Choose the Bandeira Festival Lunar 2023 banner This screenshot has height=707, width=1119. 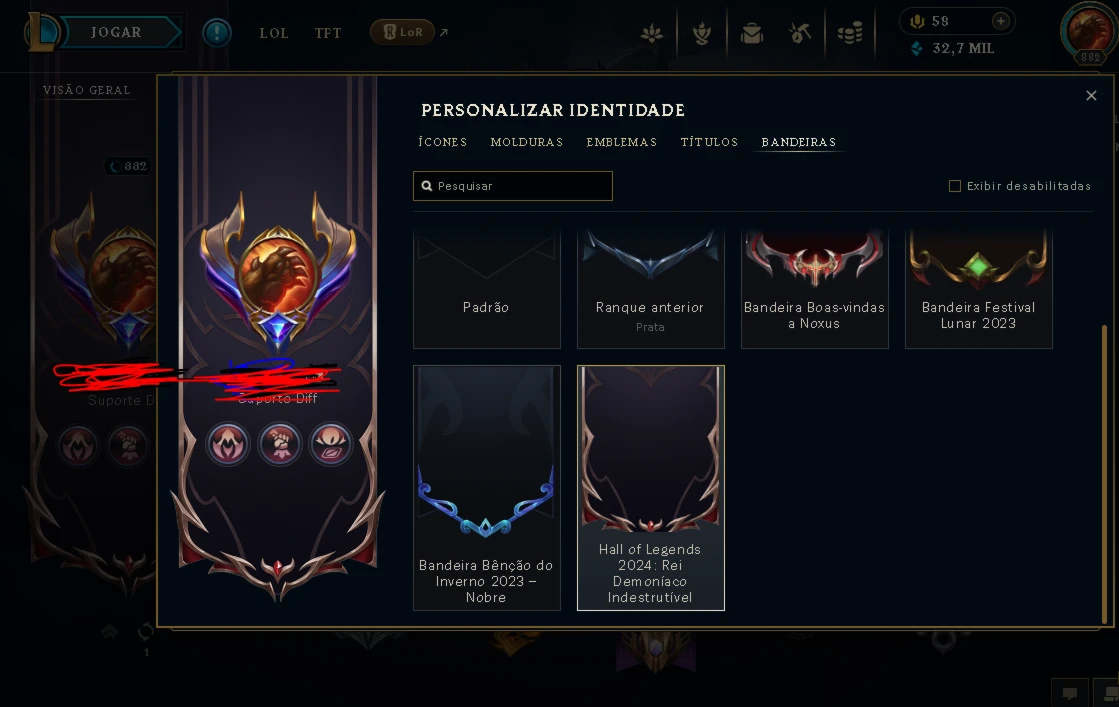[978, 288]
